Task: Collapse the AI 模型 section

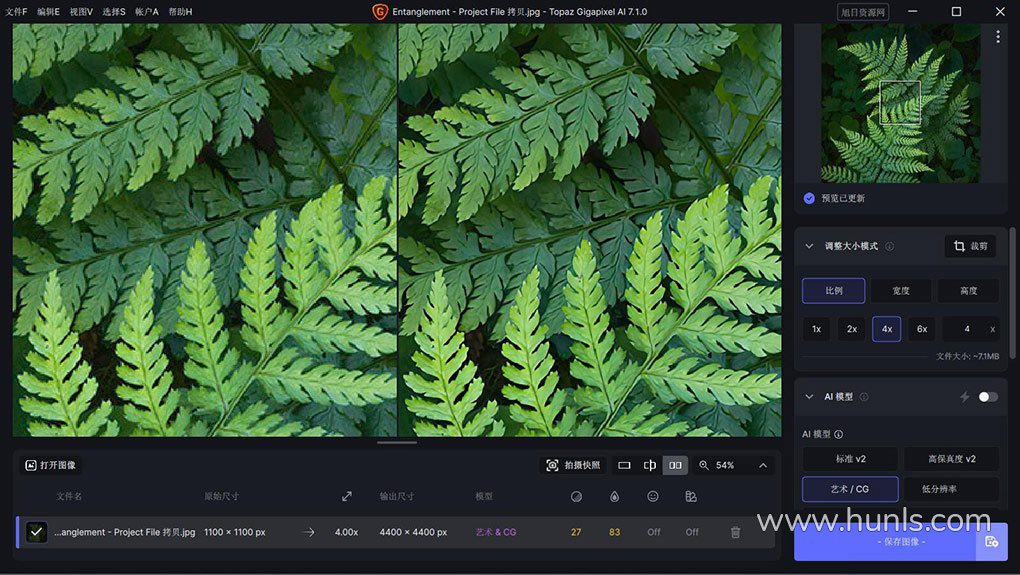Action: pos(809,397)
